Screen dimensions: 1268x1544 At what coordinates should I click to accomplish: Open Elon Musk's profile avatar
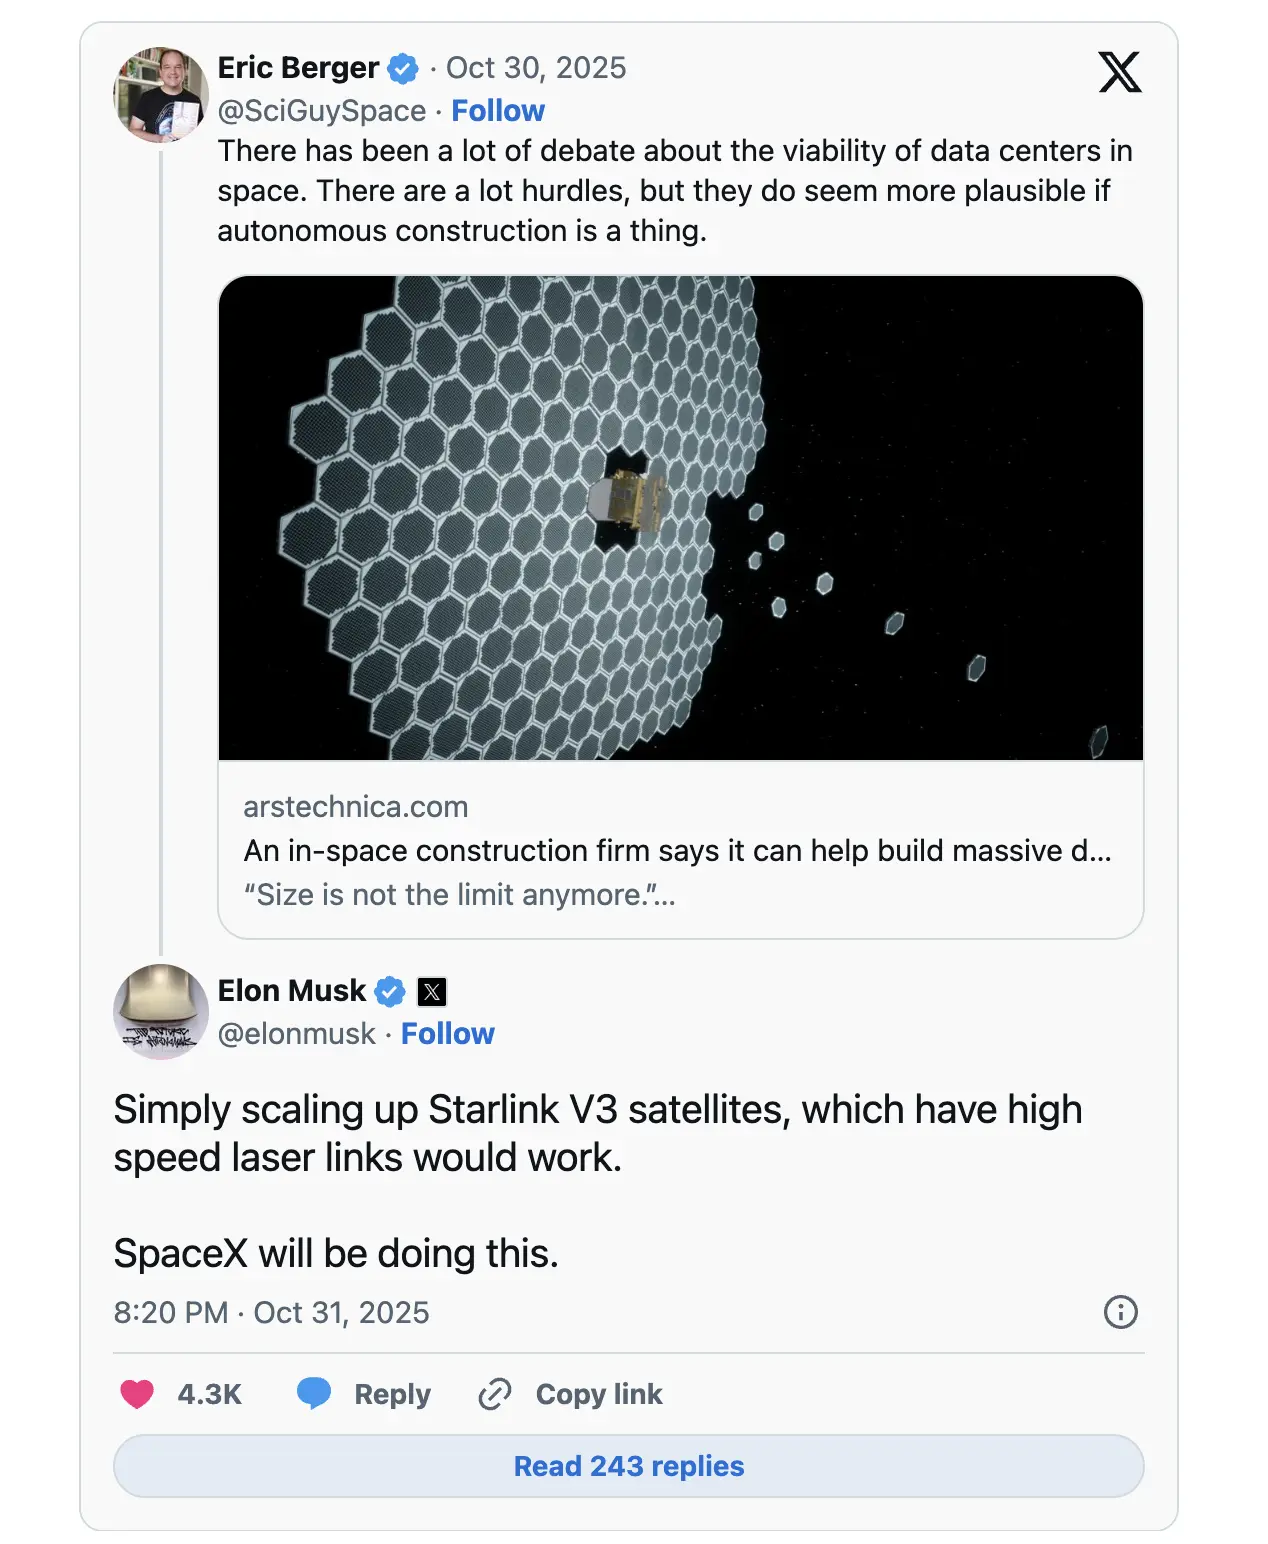pyautogui.click(x=161, y=1011)
